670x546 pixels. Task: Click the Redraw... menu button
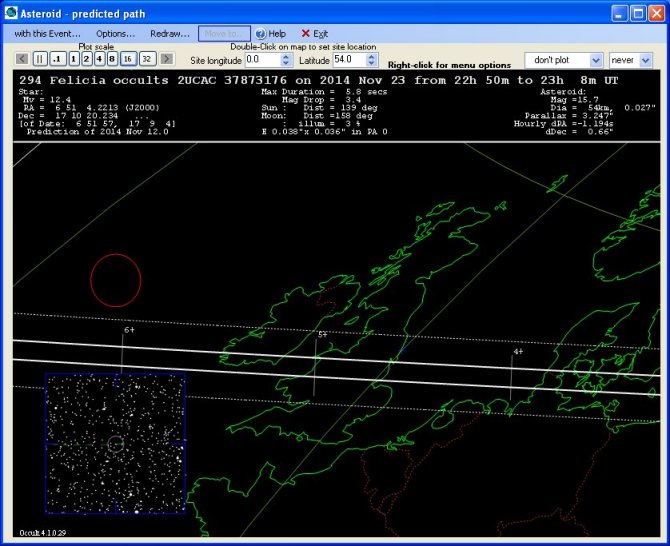[169, 33]
